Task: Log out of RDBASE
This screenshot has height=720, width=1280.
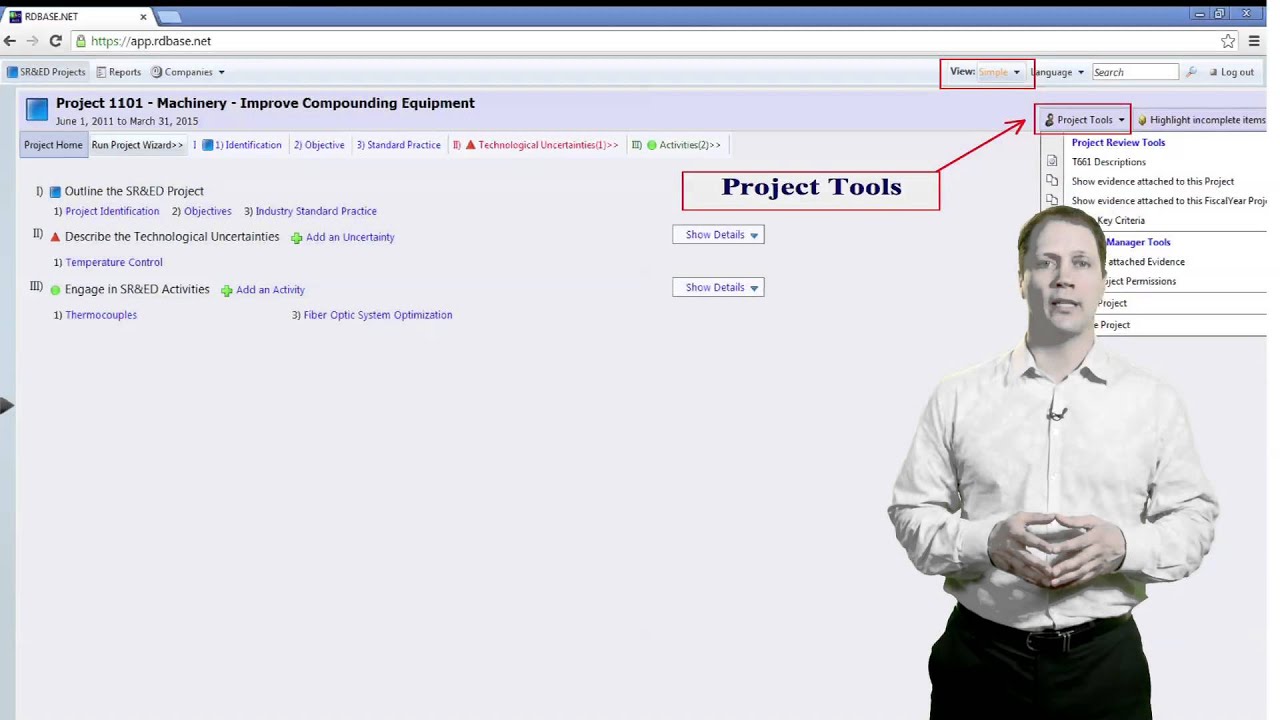Action: pyautogui.click(x=1231, y=72)
